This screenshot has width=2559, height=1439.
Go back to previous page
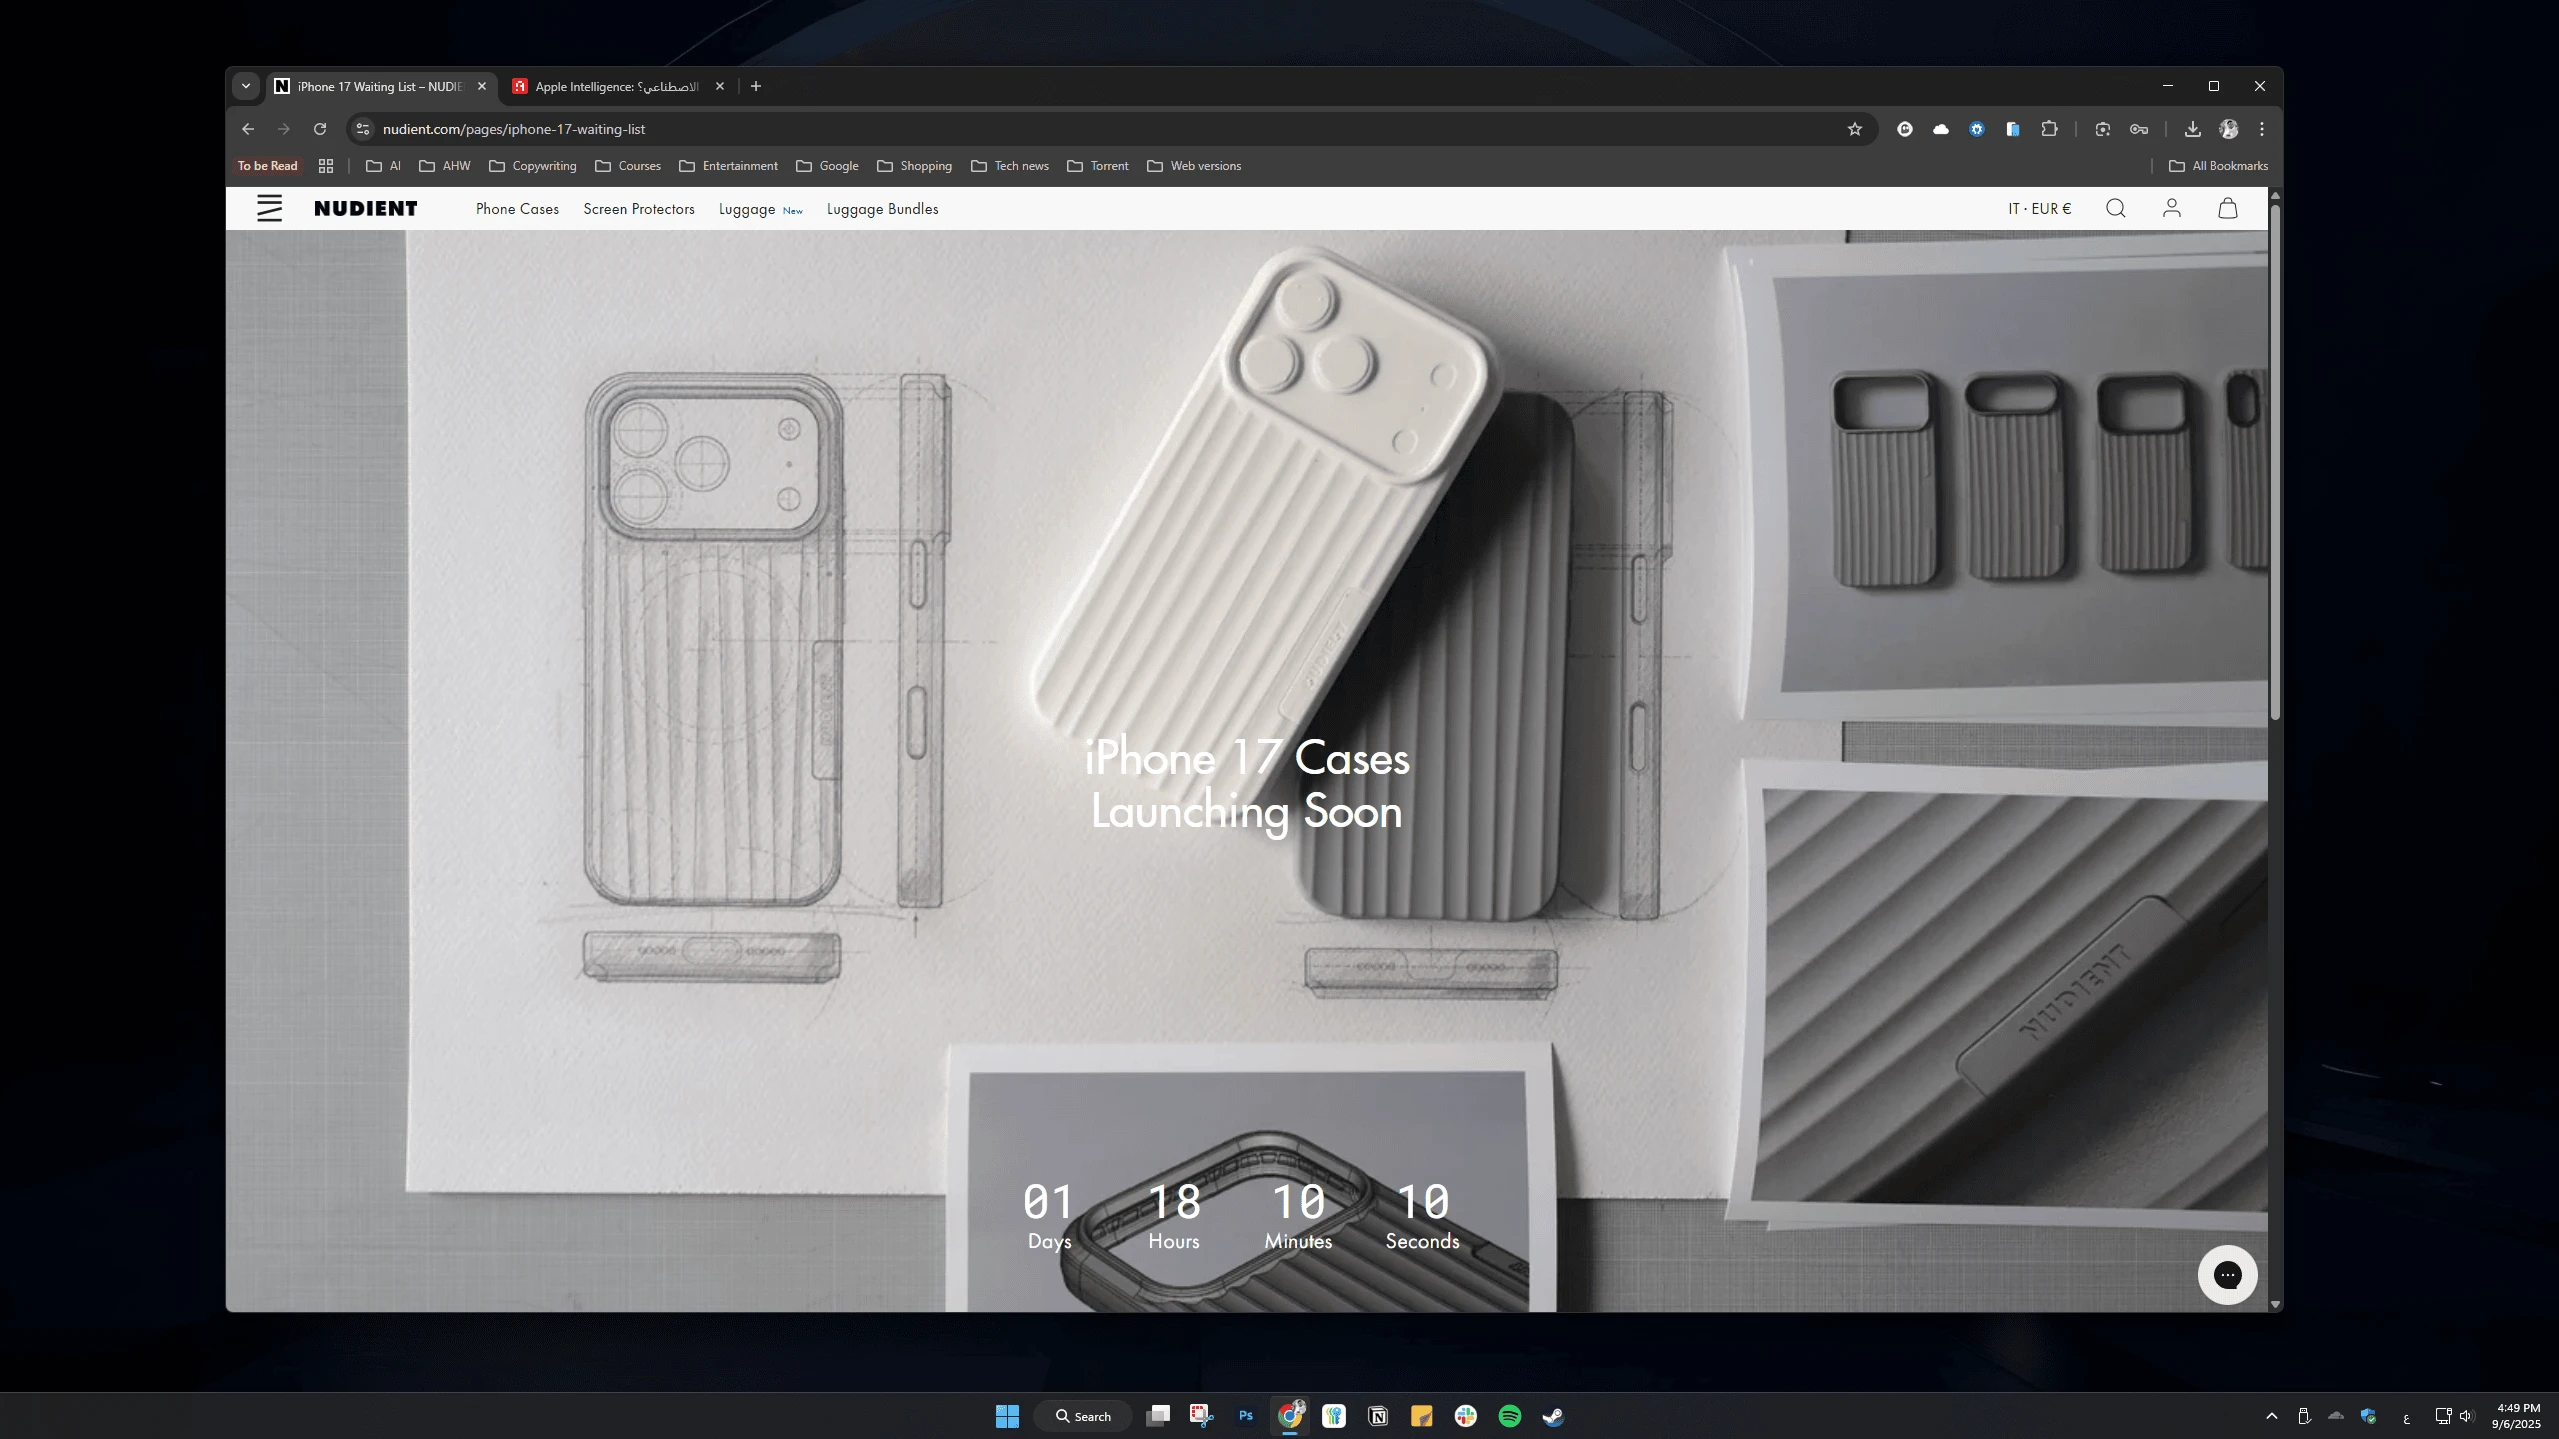(x=248, y=129)
